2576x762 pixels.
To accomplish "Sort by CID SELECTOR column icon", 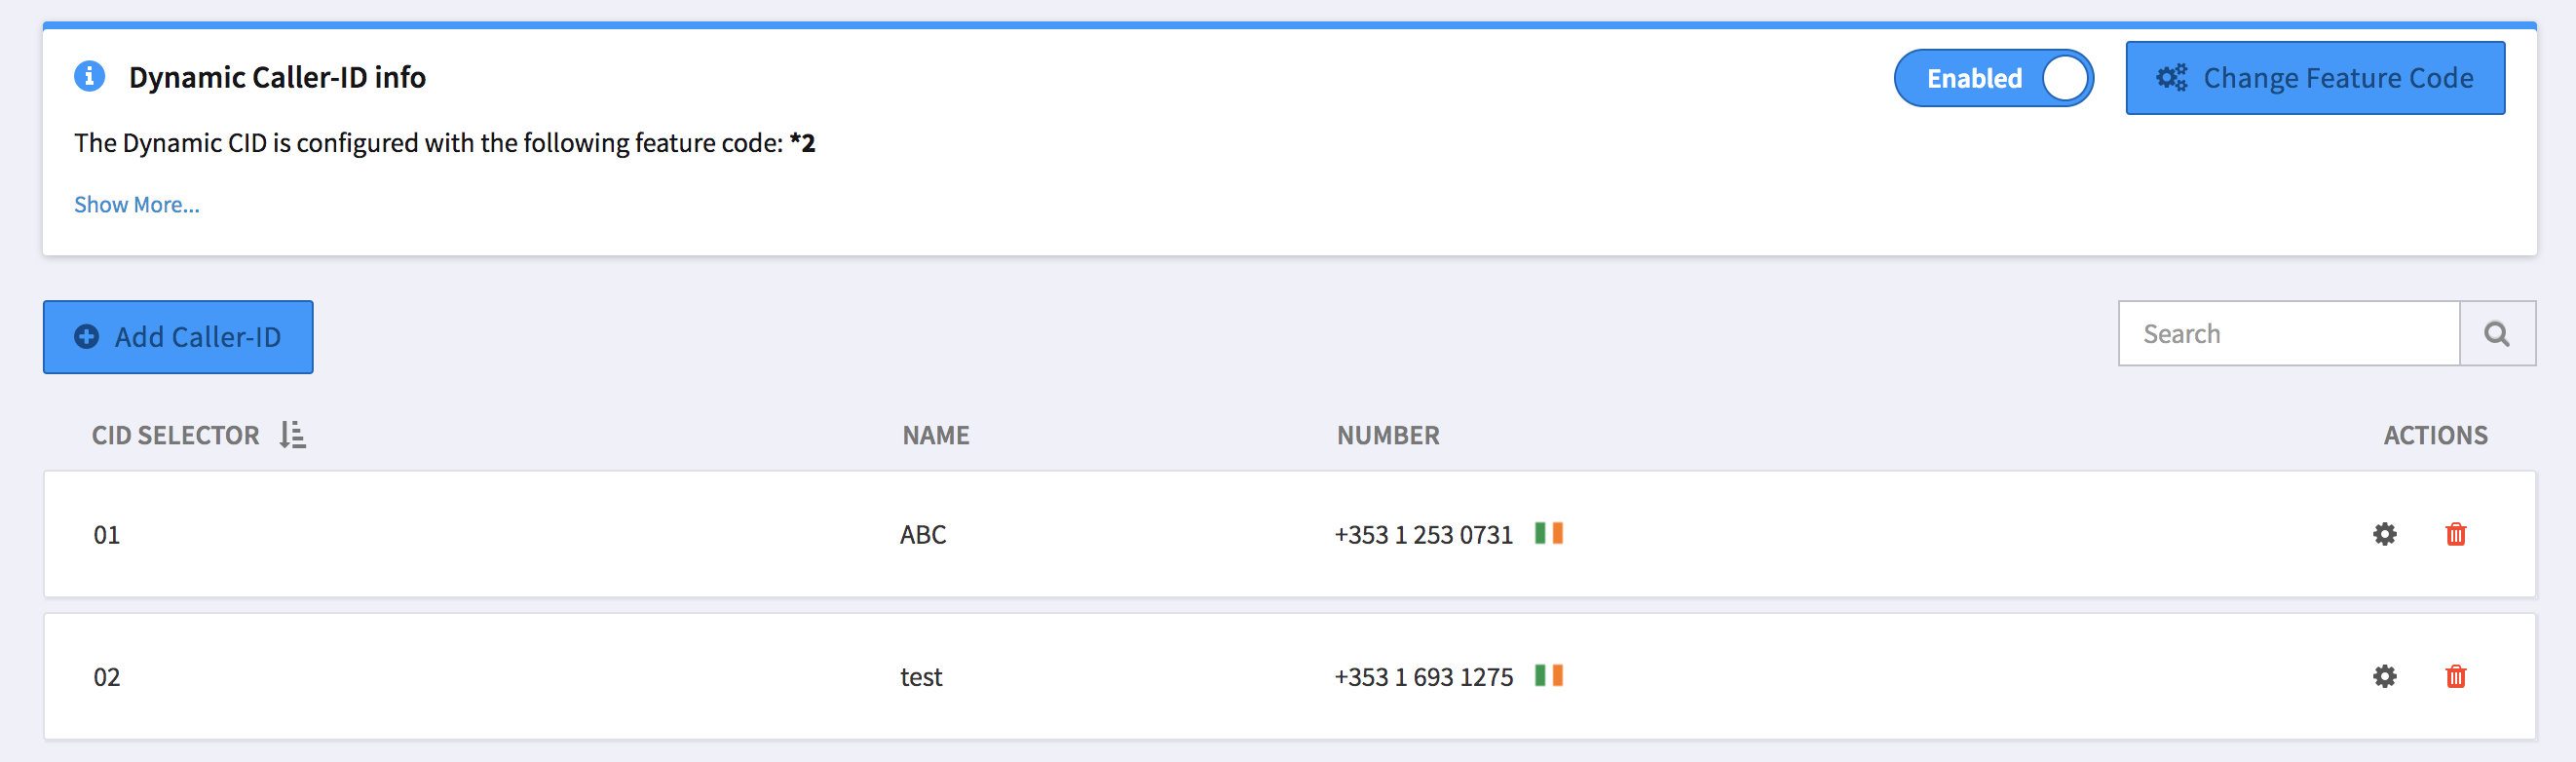I will click(292, 435).
